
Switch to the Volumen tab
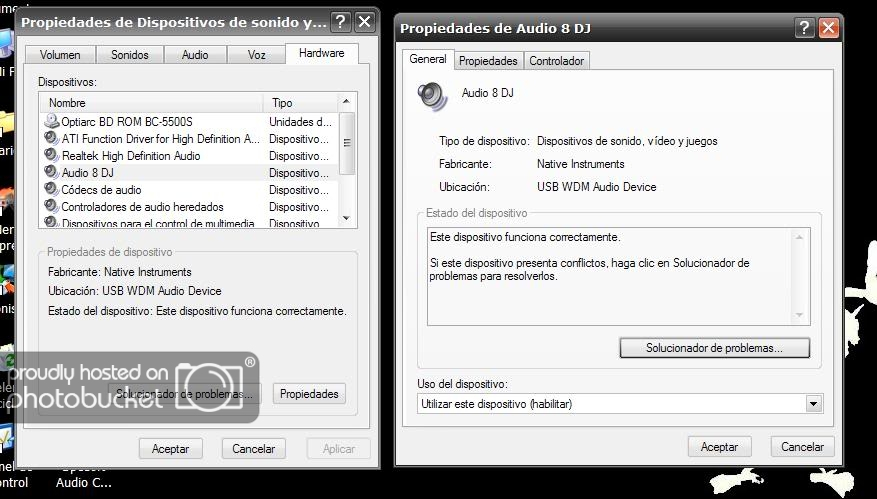[60, 55]
